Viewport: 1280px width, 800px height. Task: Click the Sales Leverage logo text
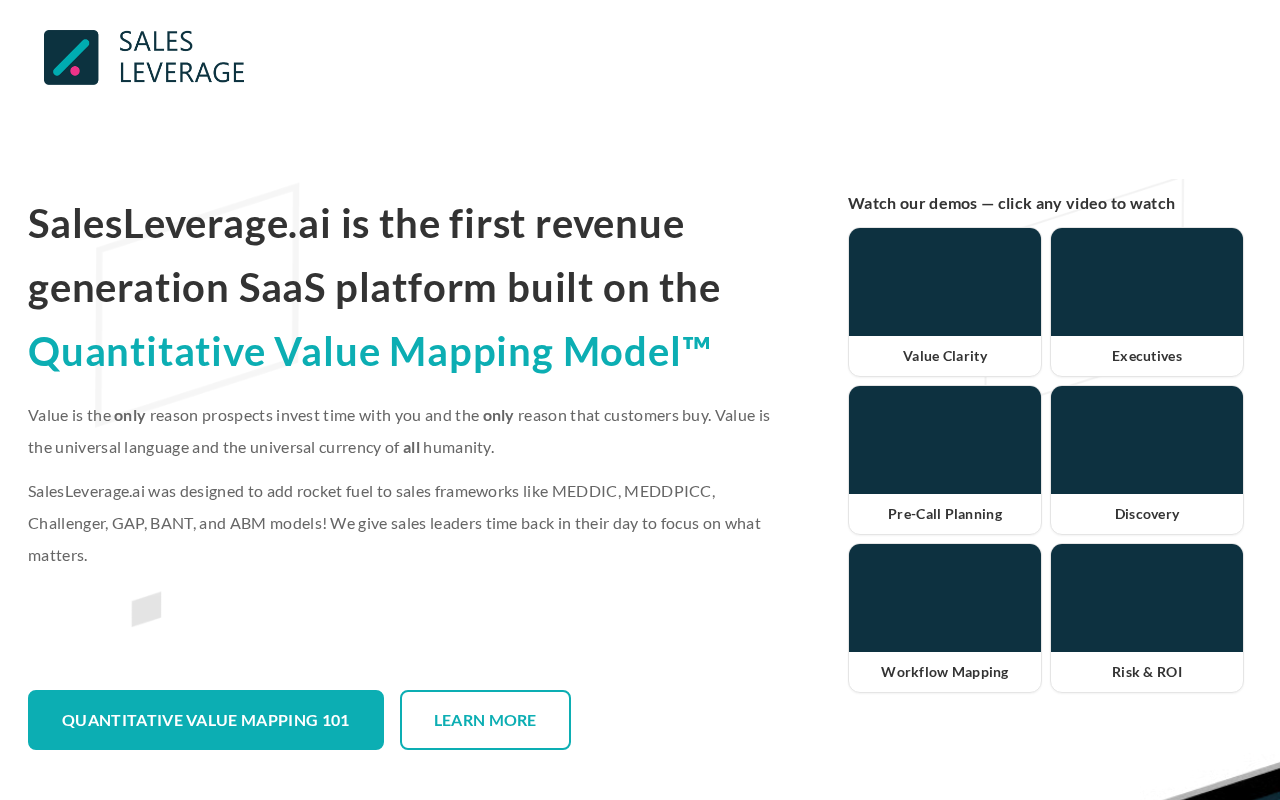[181, 57]
